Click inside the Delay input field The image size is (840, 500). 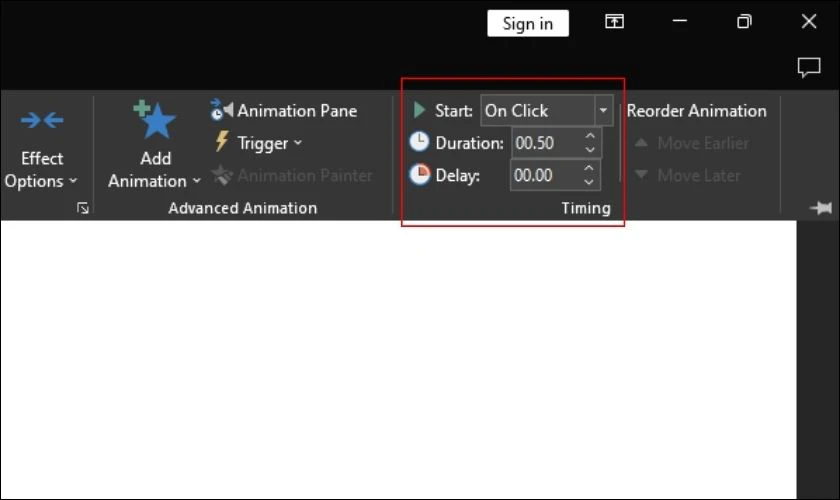[545, 175]
